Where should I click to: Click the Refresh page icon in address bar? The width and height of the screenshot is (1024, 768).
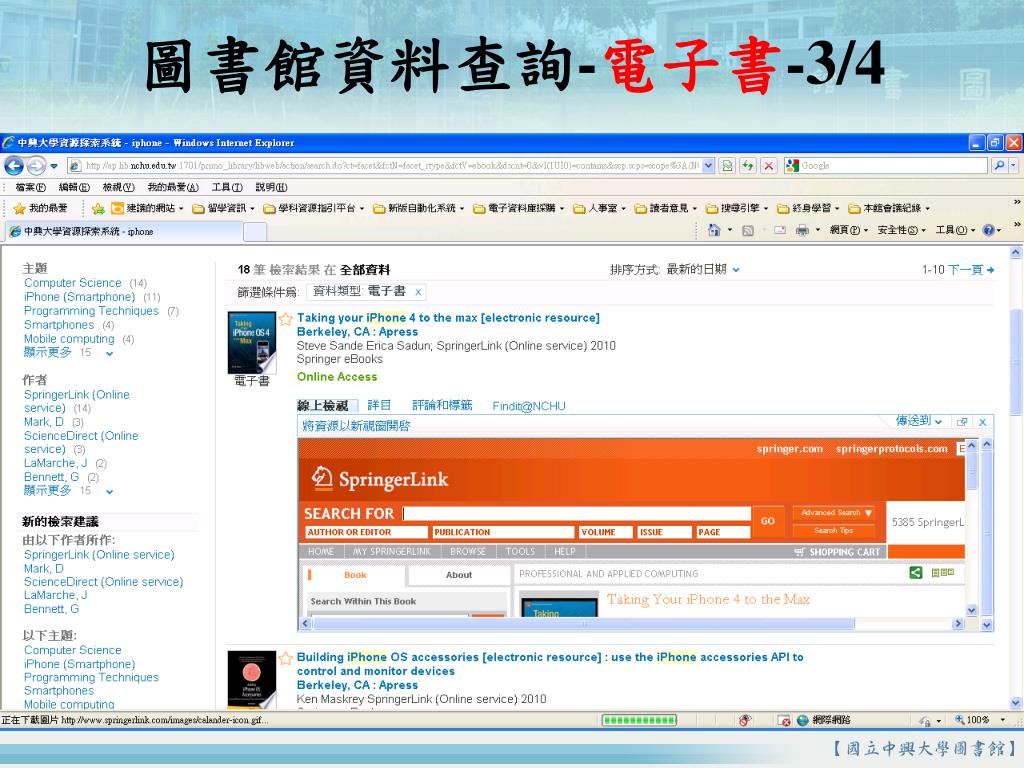tap(747, 166)
